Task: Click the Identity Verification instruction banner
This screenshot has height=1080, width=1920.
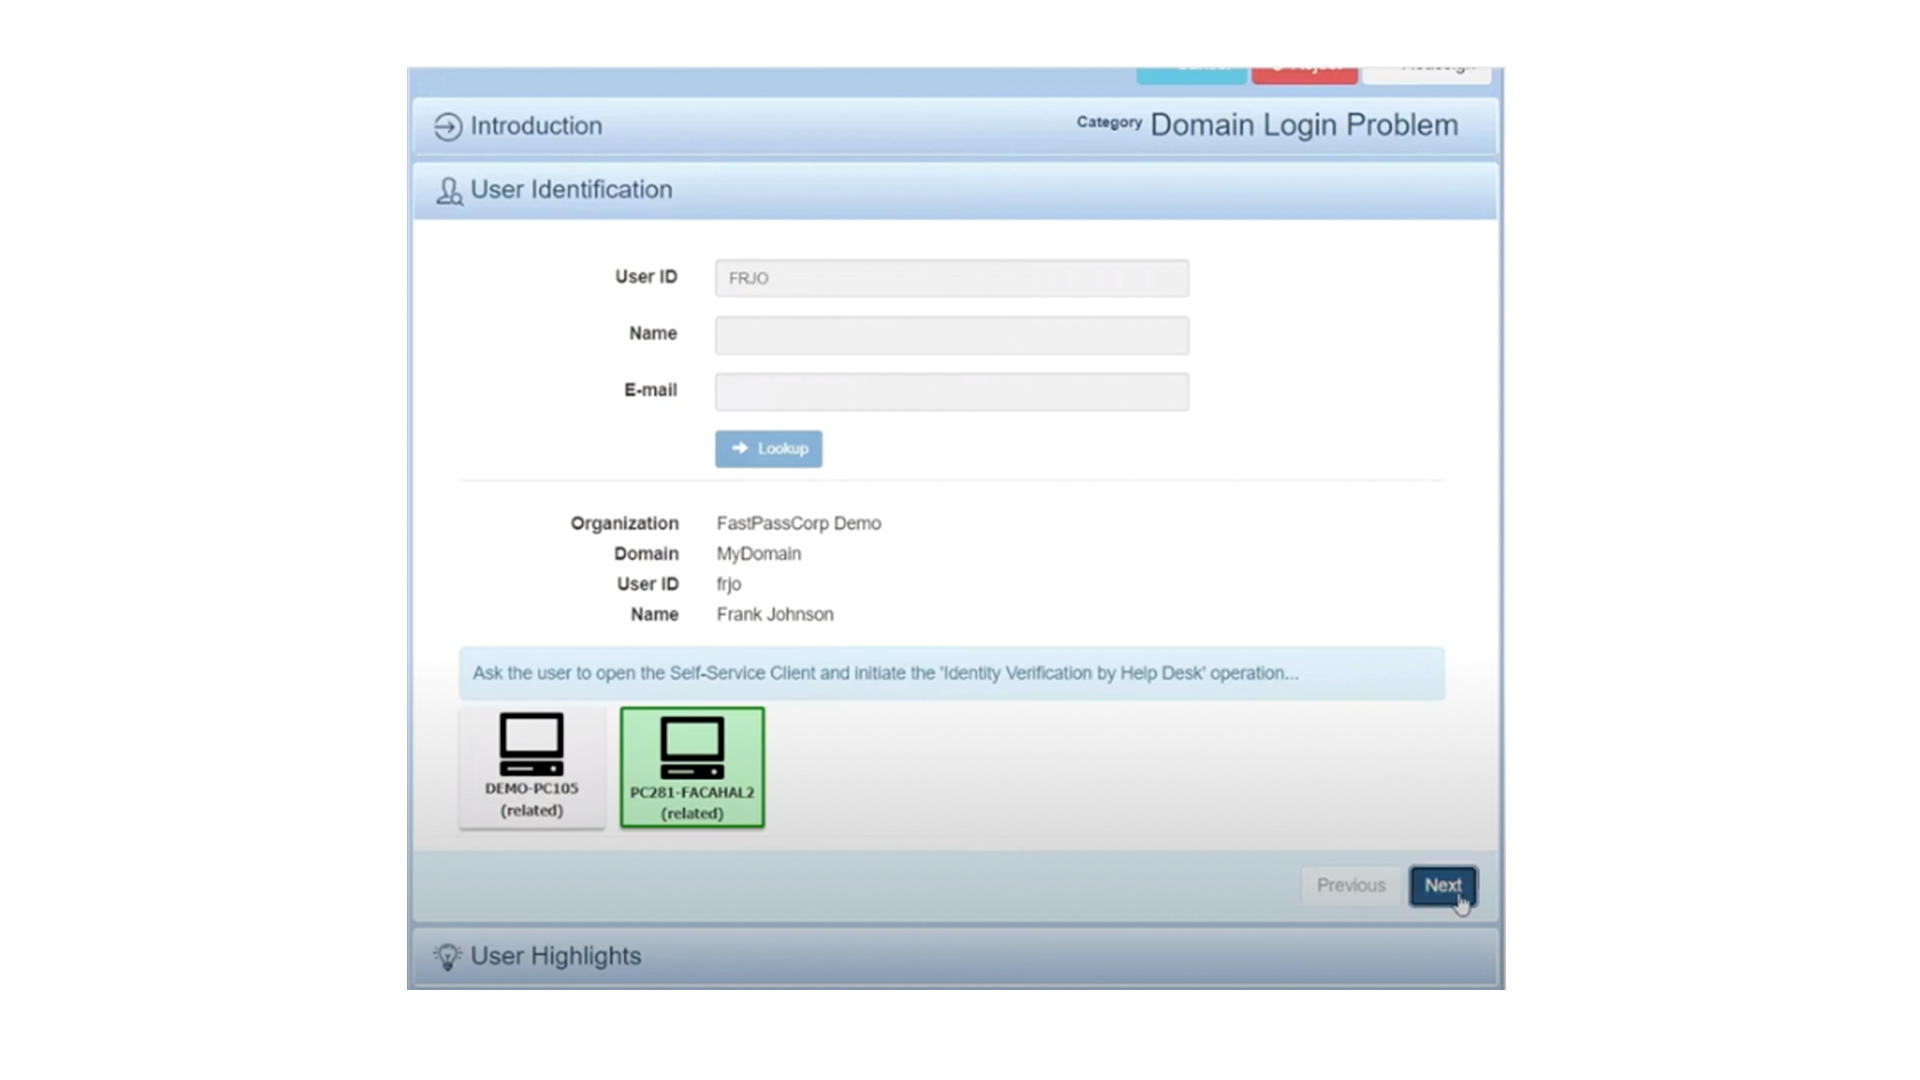Action: tap(950, 673)
